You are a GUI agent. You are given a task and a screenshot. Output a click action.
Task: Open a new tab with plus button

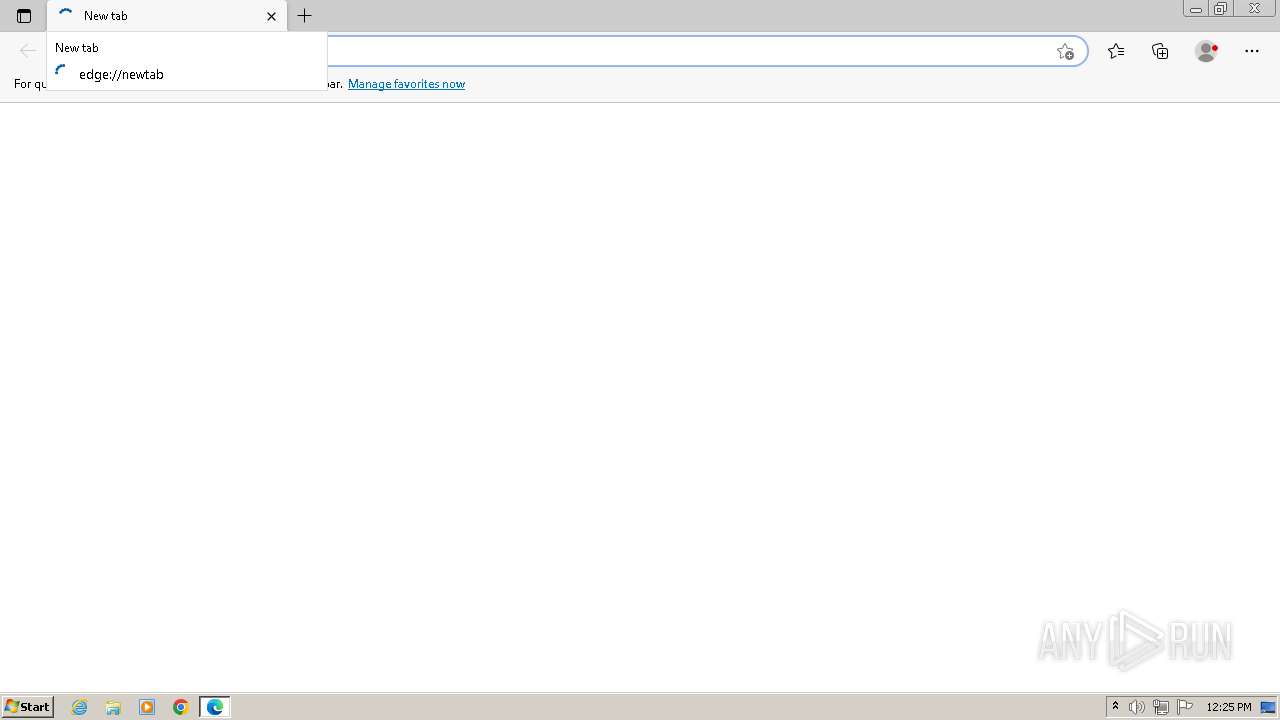tap(305, 16)
